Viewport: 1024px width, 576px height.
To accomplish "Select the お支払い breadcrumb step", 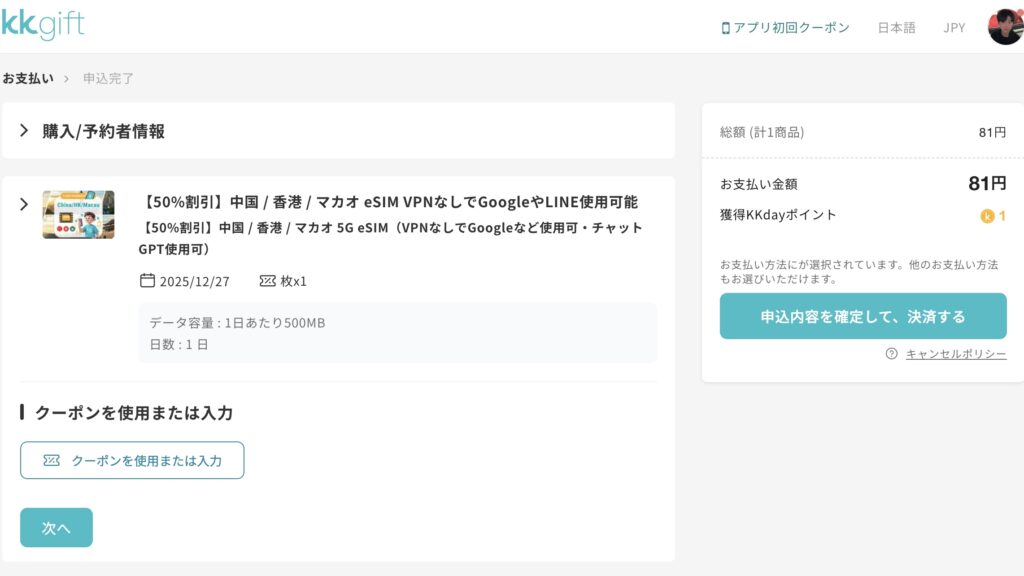I will pyautogui.click(x=28, y=78).
